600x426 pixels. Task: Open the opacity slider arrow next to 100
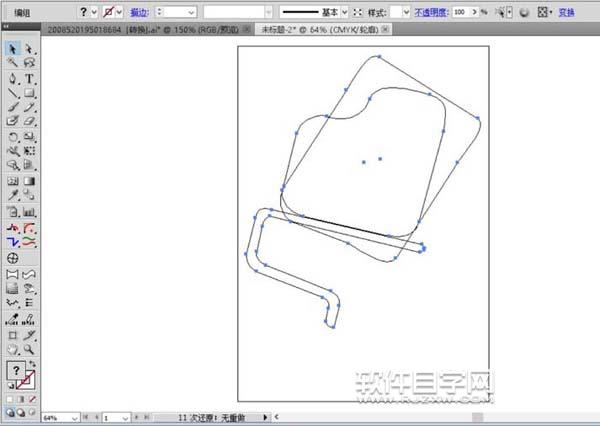pos(474,12)
